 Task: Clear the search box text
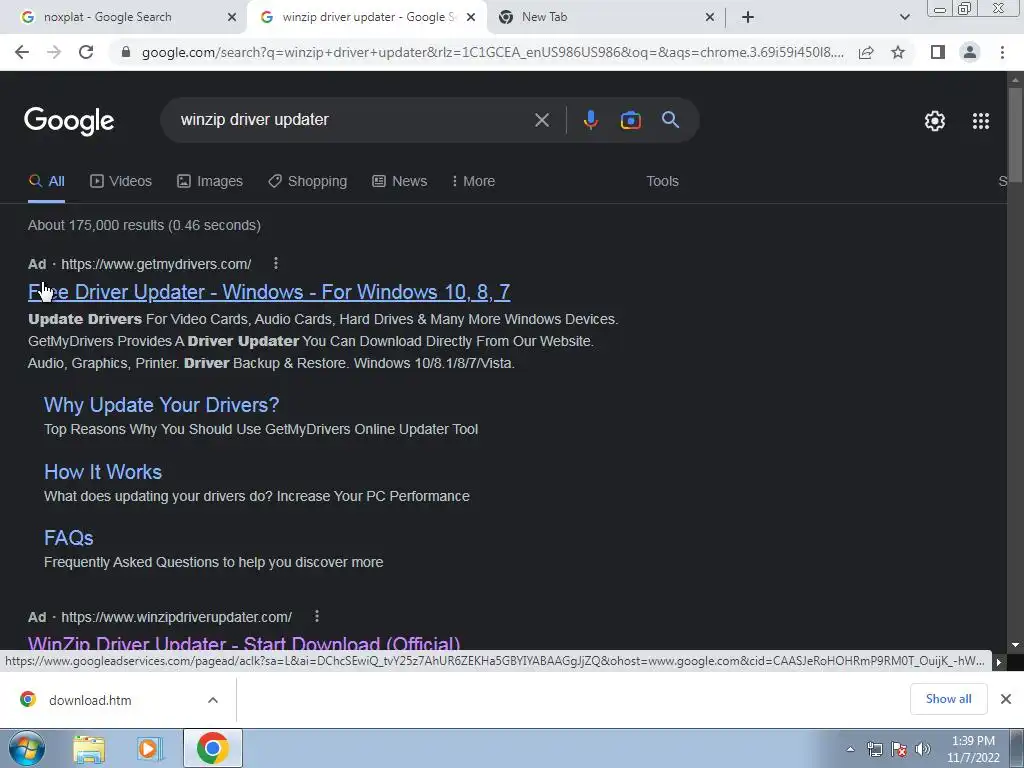click(x=541, y=120)
